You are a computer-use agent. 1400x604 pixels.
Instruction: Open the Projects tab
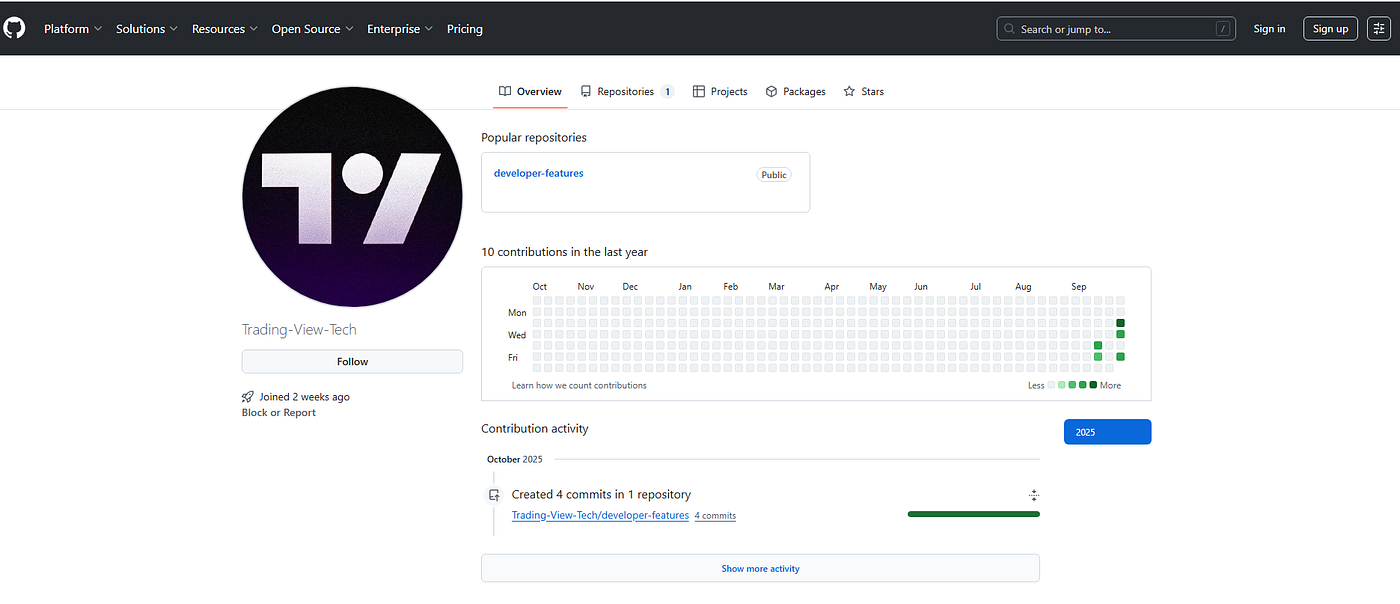720,91
